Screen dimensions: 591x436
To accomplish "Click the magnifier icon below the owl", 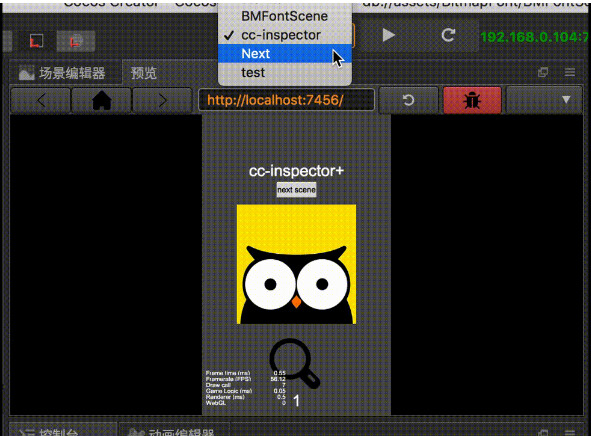I will click(294, 363).
